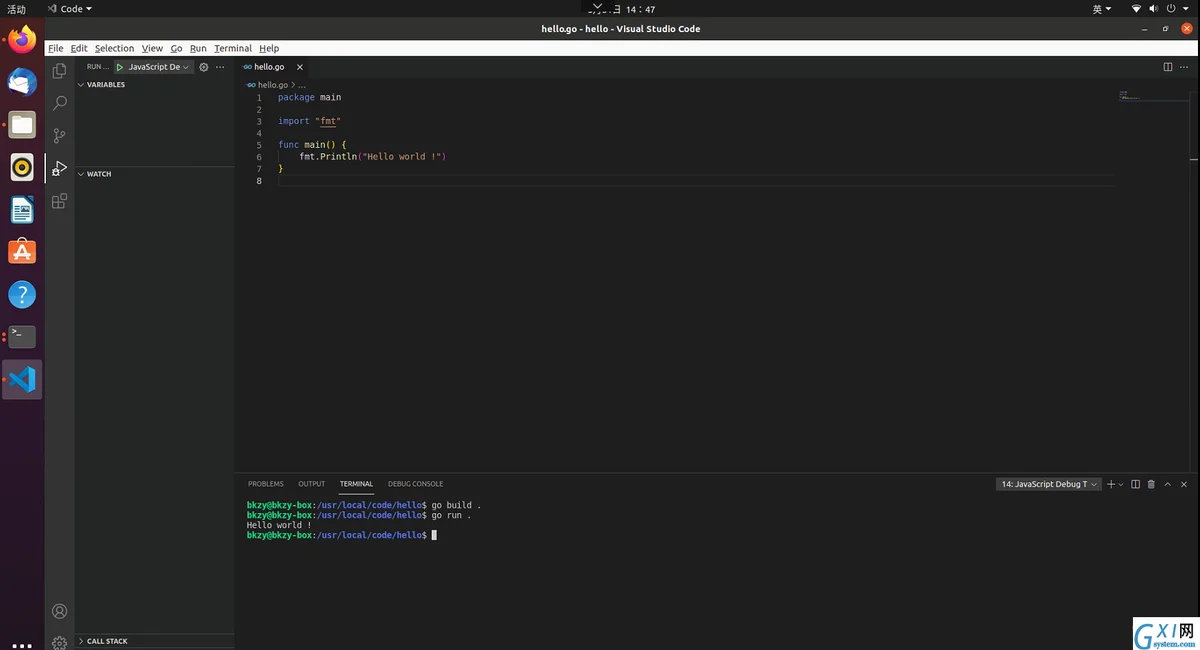The height and width of the screenshot is (650, 1200).
Task: Open launch.json via debug gear icon
Action: (x=204, y=67)
